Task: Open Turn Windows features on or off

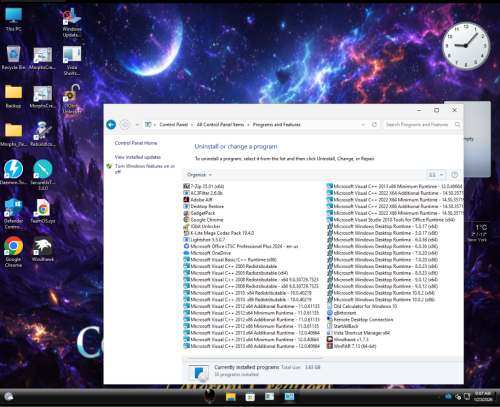Action: pos(145,169)
